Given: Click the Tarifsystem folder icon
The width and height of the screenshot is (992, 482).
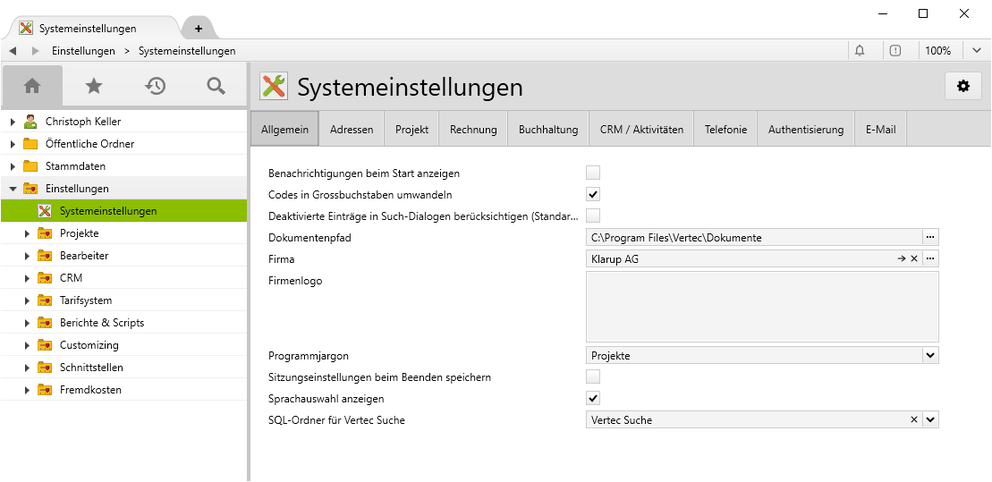Looking at the screenshot, I should point(45,300).
